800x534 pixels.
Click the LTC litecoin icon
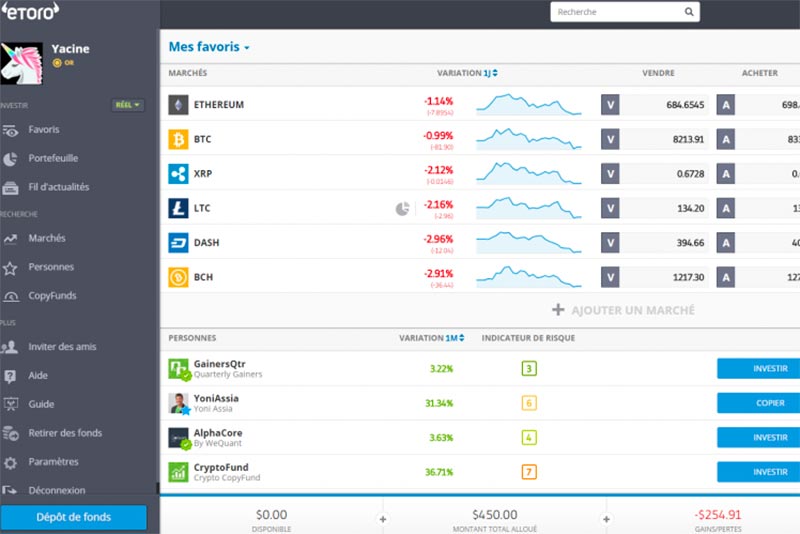[x=178, y=209]
